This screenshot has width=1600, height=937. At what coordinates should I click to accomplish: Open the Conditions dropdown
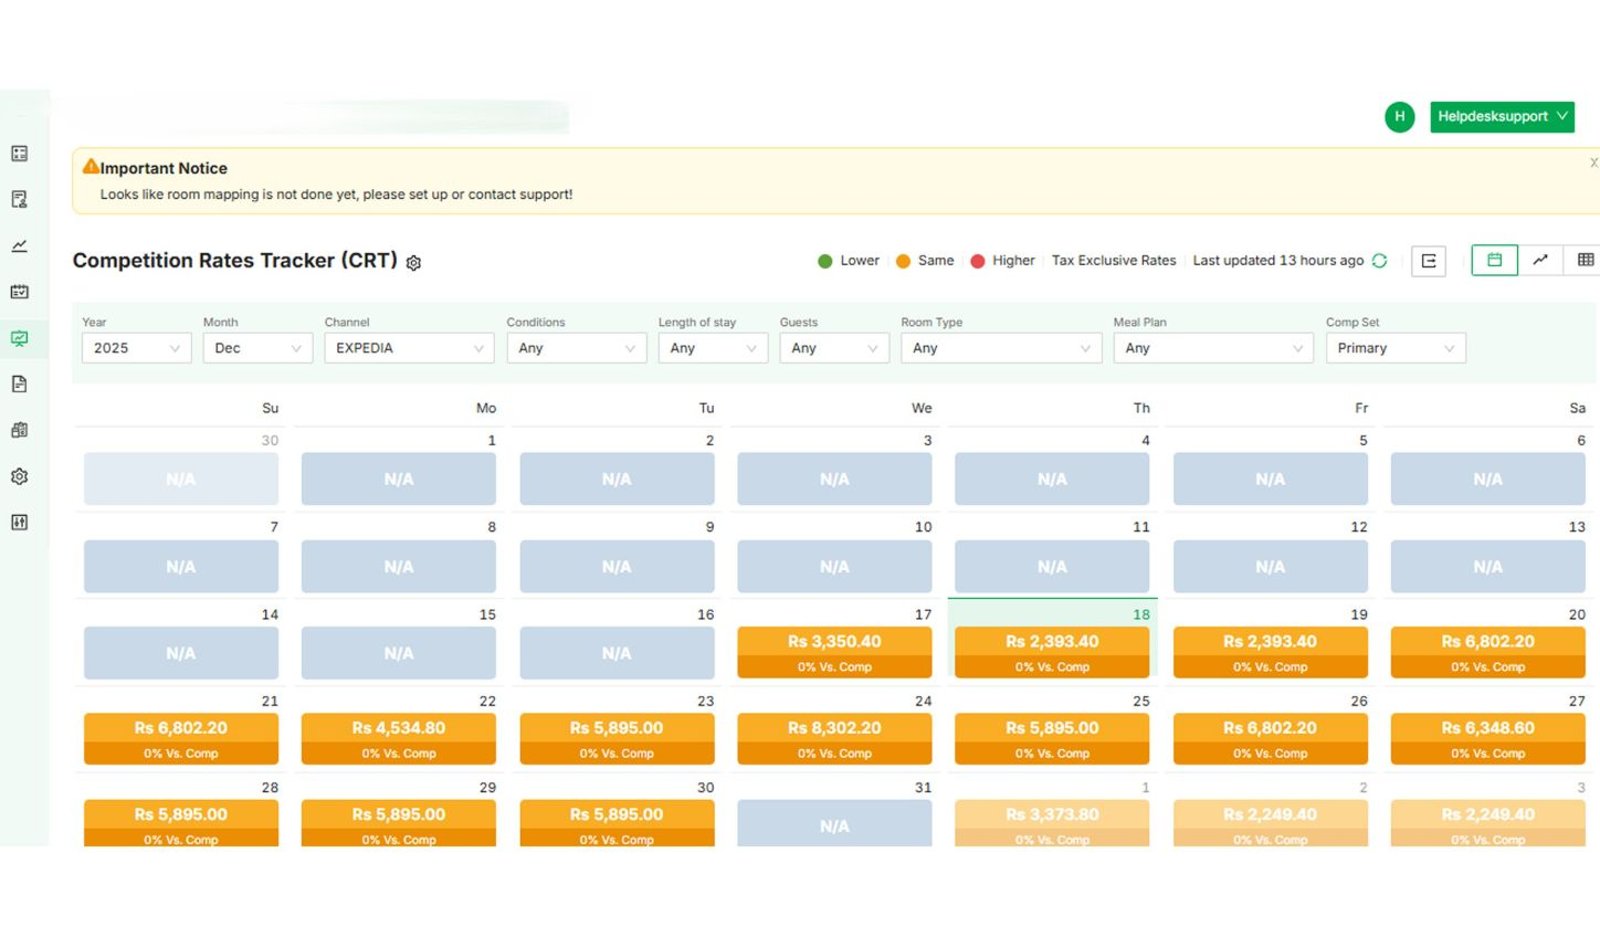click(576, 348)
